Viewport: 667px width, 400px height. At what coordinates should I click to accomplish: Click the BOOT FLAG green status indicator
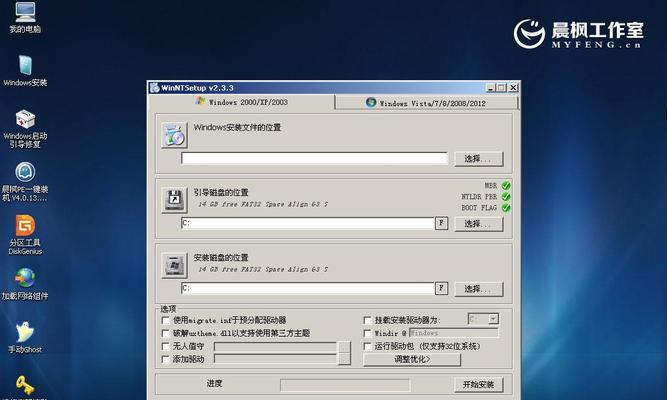506,208
